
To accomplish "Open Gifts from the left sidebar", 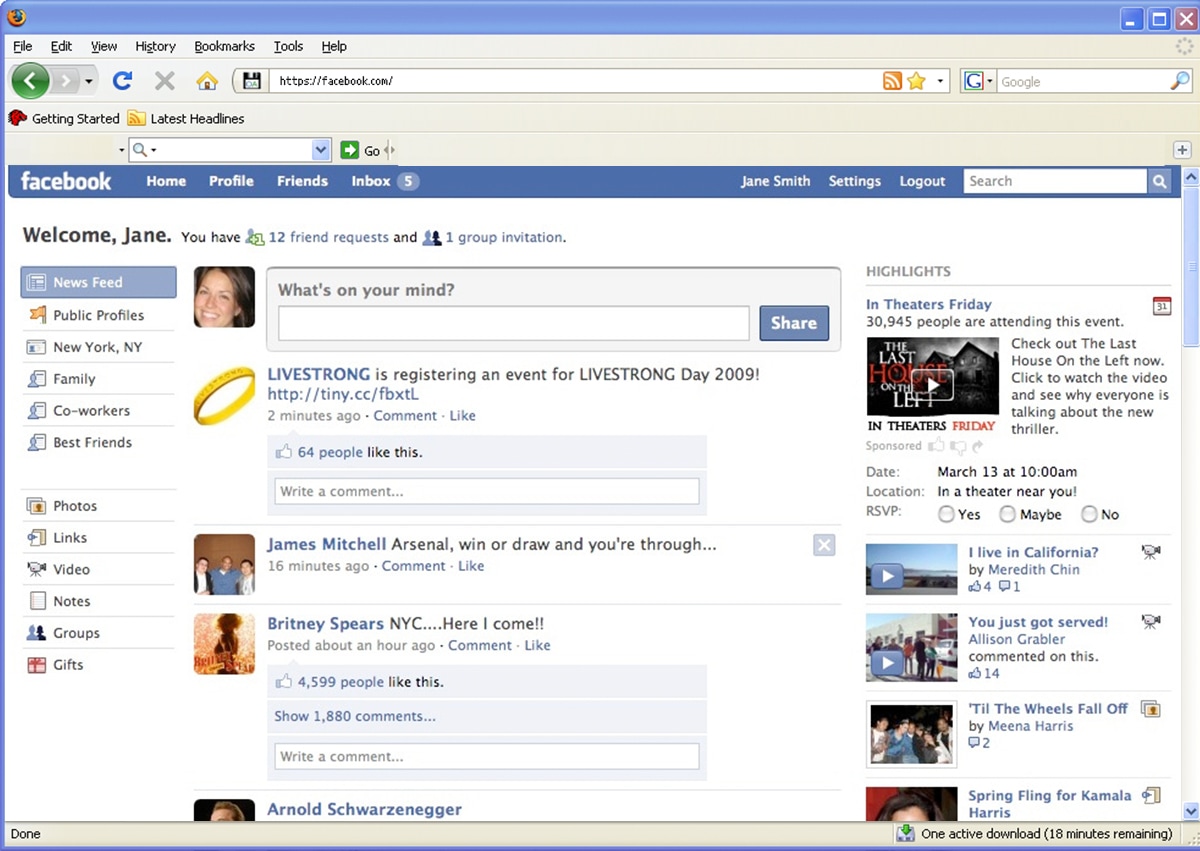I will tap(67, 665).
